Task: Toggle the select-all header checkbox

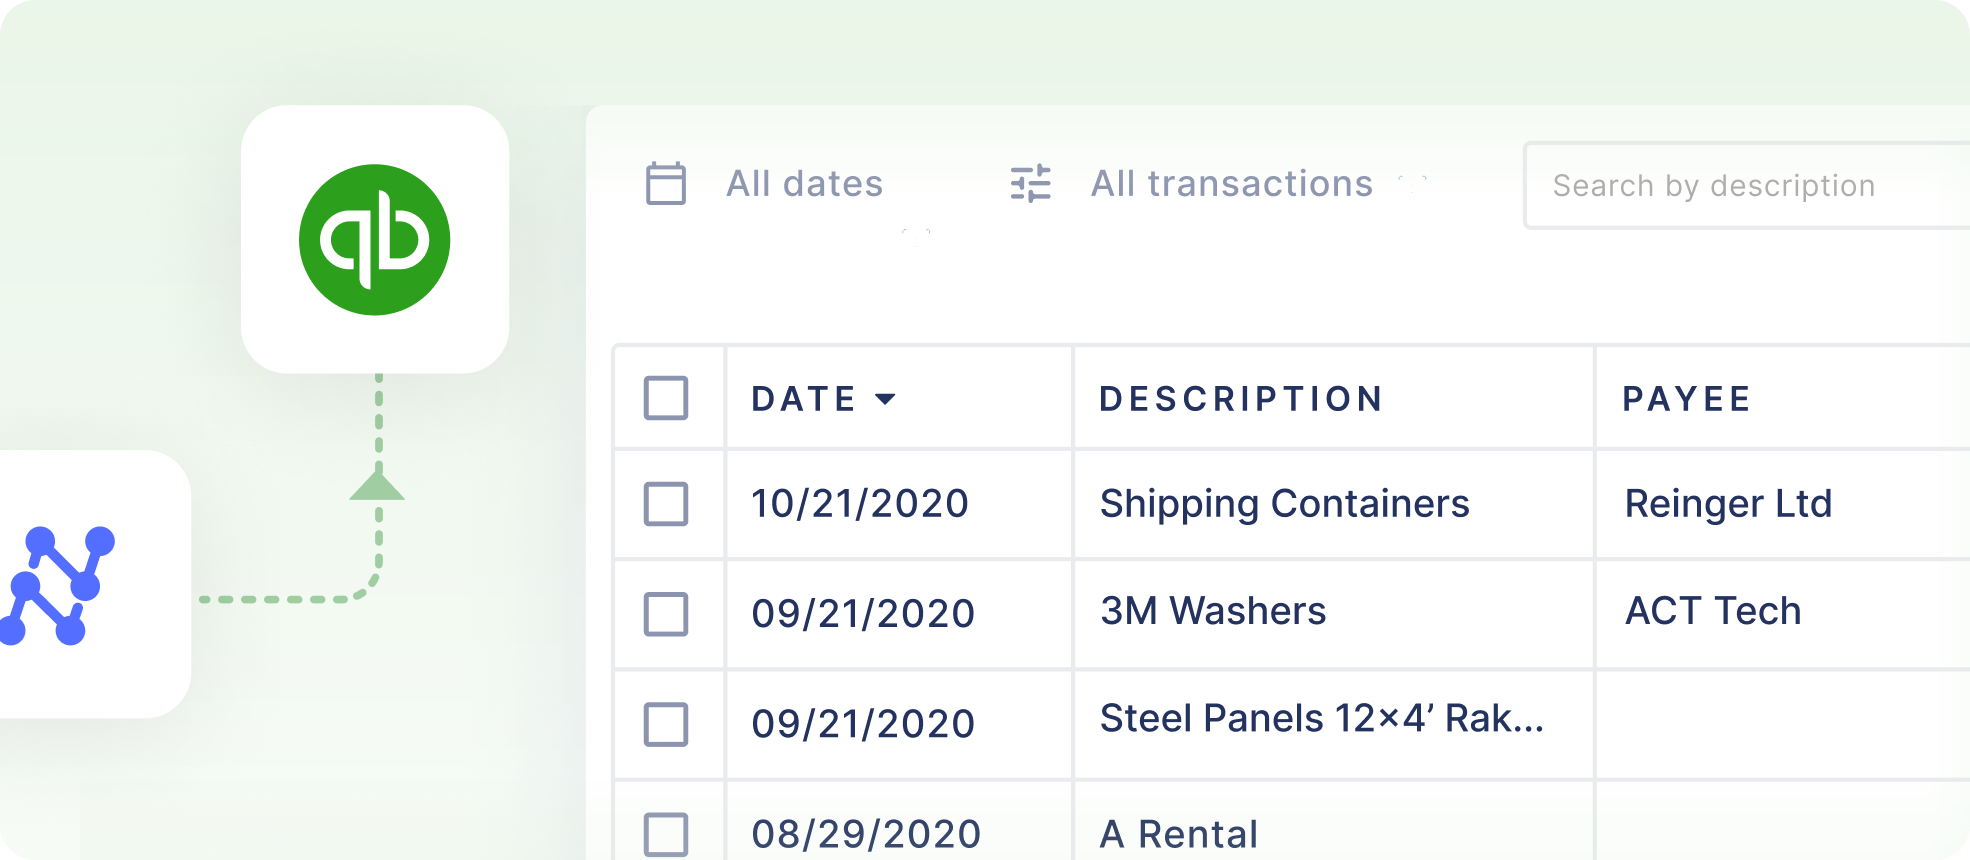Action: [x=666, y=398]
